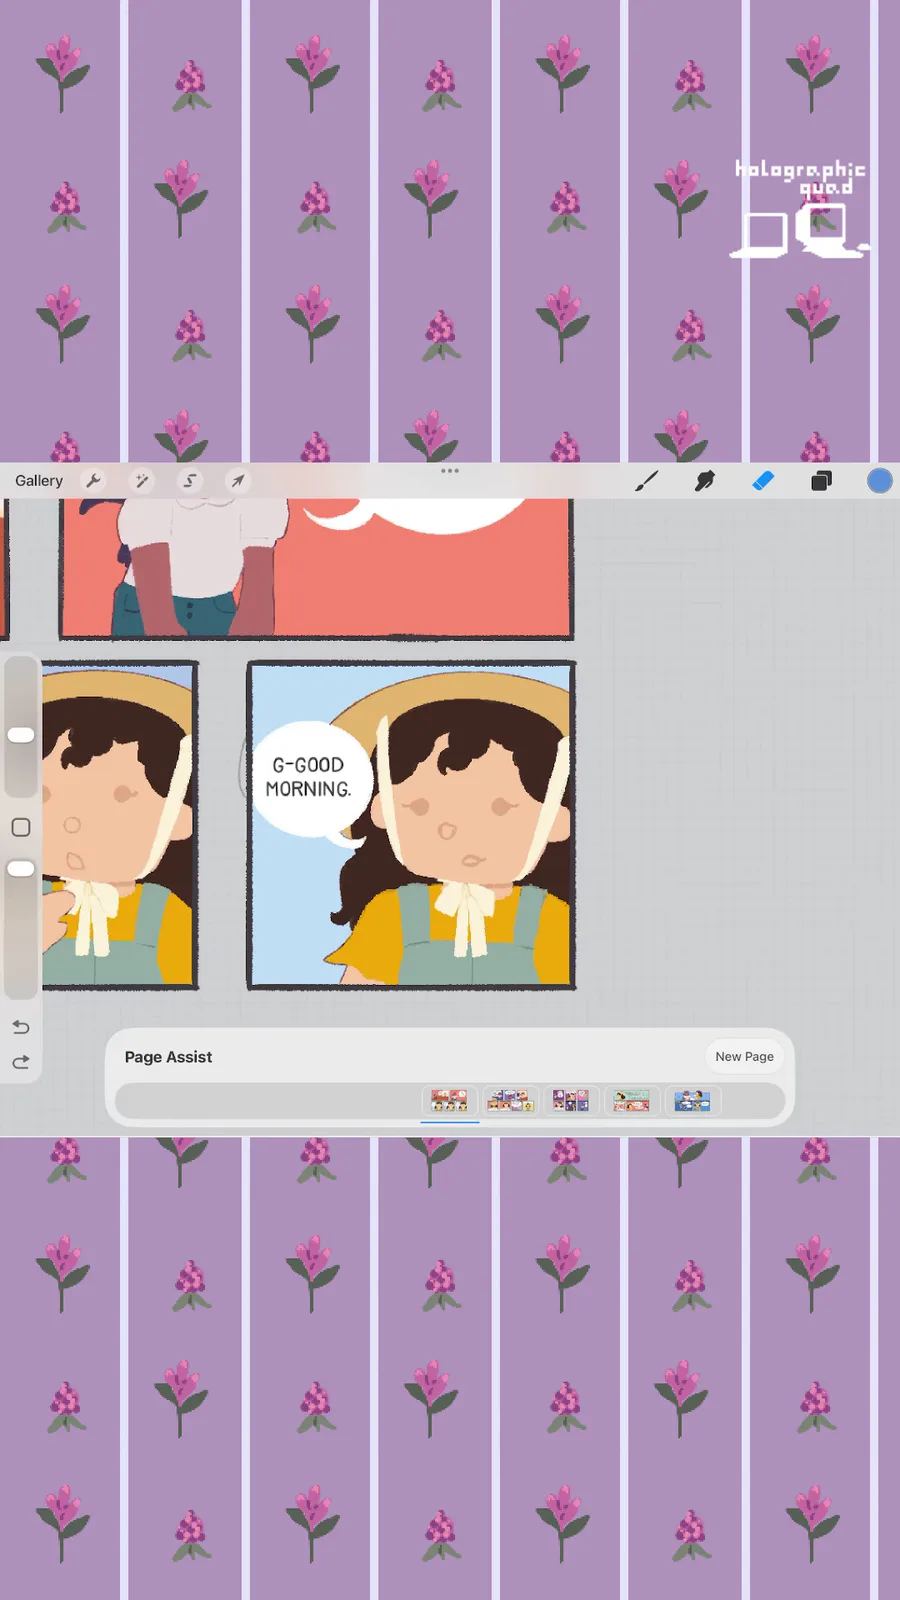
Task: Select the second page thumbnail
Action: pyautogui.click(x=510, y=1101)
